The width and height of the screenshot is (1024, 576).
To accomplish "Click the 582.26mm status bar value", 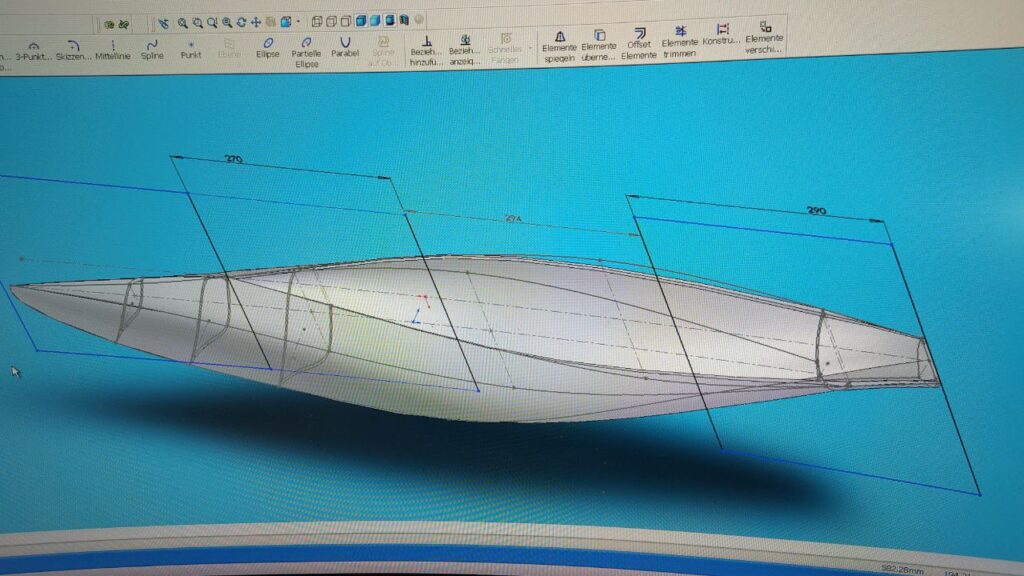I will tap(902, 569).
